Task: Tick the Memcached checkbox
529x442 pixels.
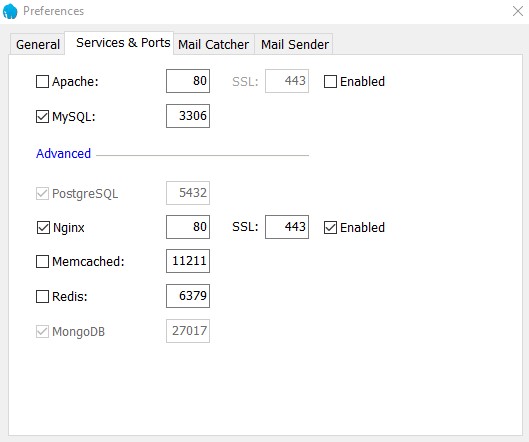Action: (x=42, y=261)
